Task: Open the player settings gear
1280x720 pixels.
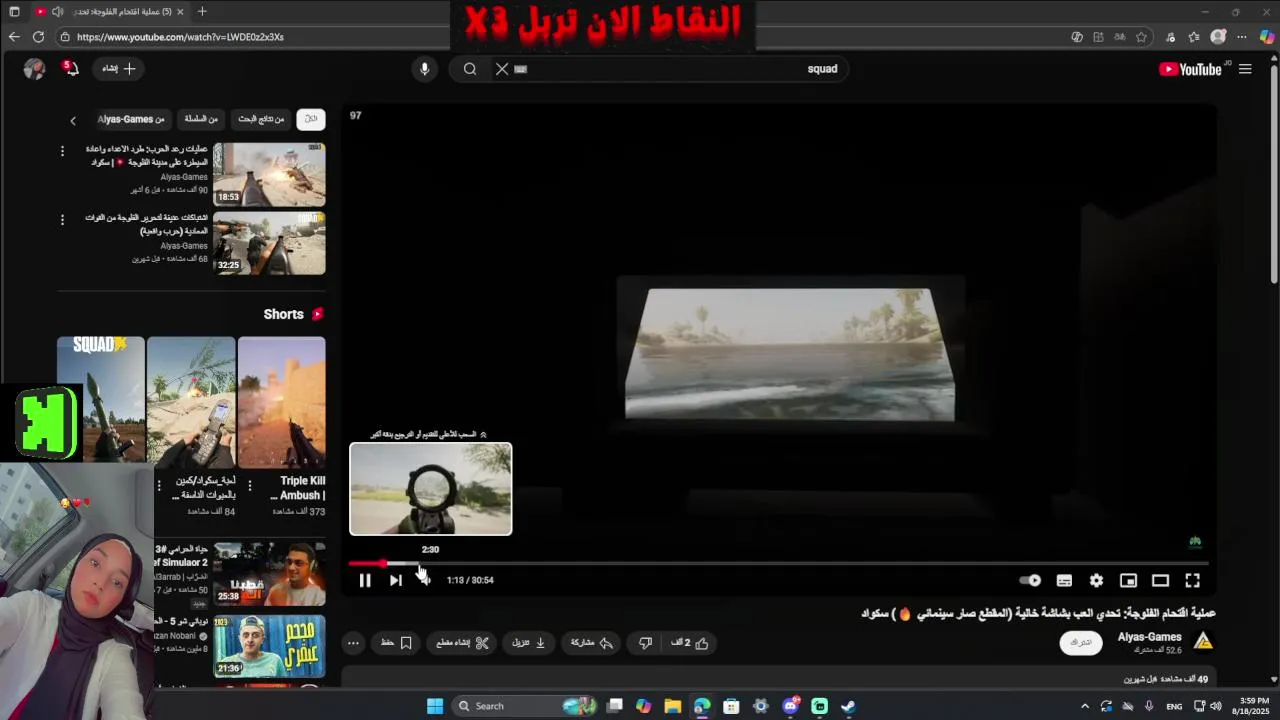Action: [x=1096, y=580]
